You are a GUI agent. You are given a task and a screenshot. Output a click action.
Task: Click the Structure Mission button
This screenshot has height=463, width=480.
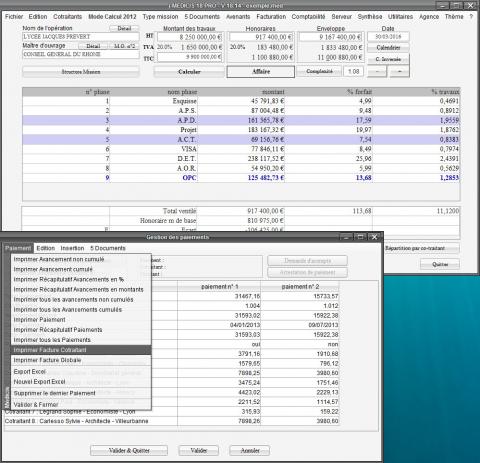point(81,72)
